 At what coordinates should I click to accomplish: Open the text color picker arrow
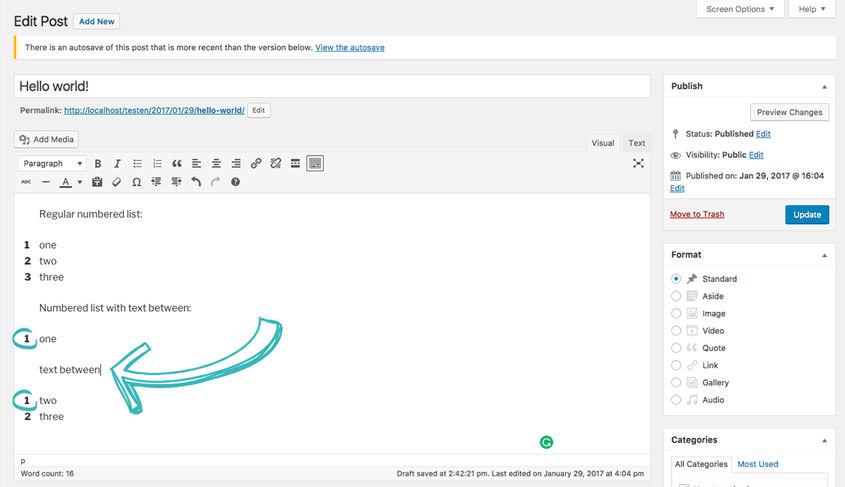coord(80,182)
